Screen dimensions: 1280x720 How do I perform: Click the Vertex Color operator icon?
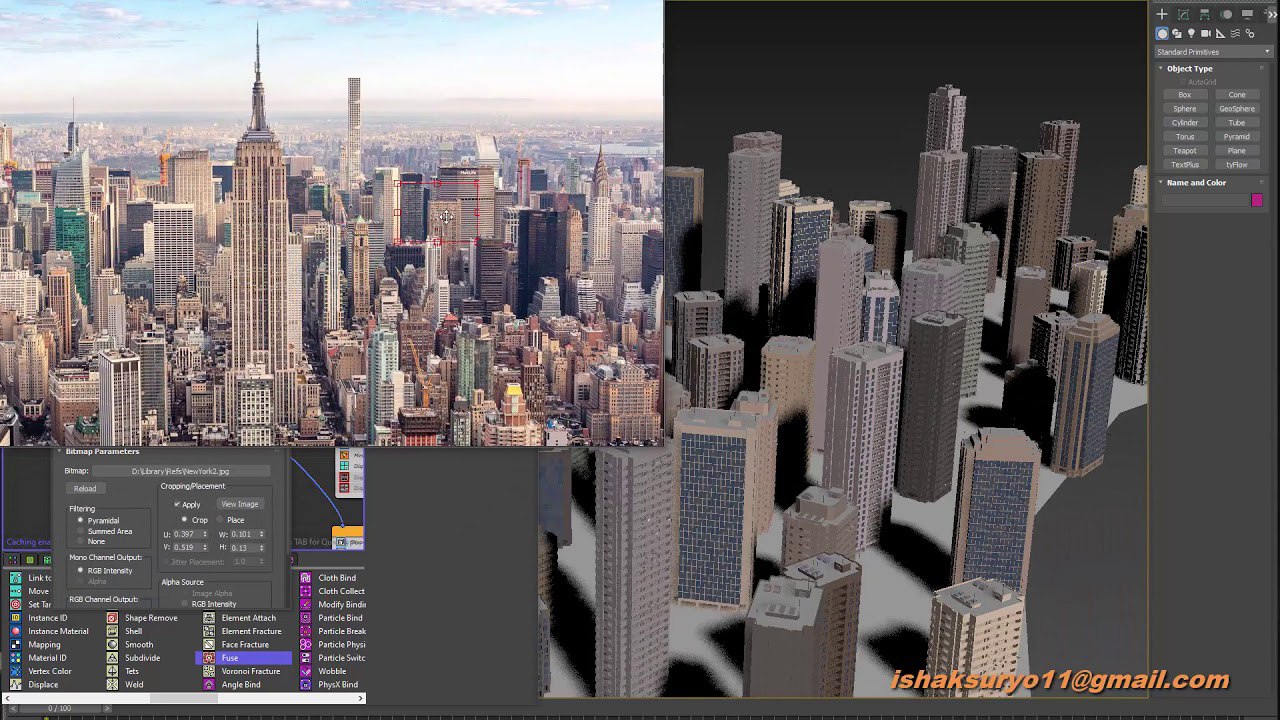[x=15, y=671]
